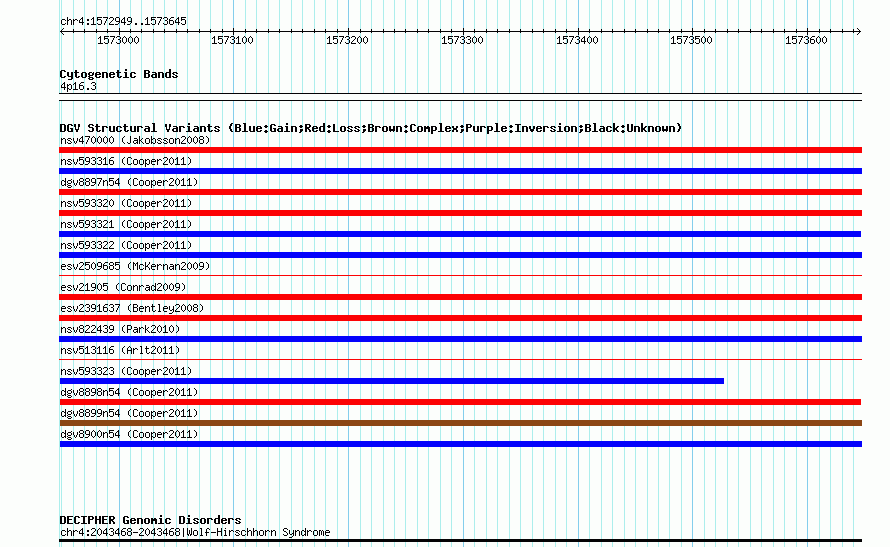Click the esv2391637 (Bentley2008) red bar

click(460, 318)
